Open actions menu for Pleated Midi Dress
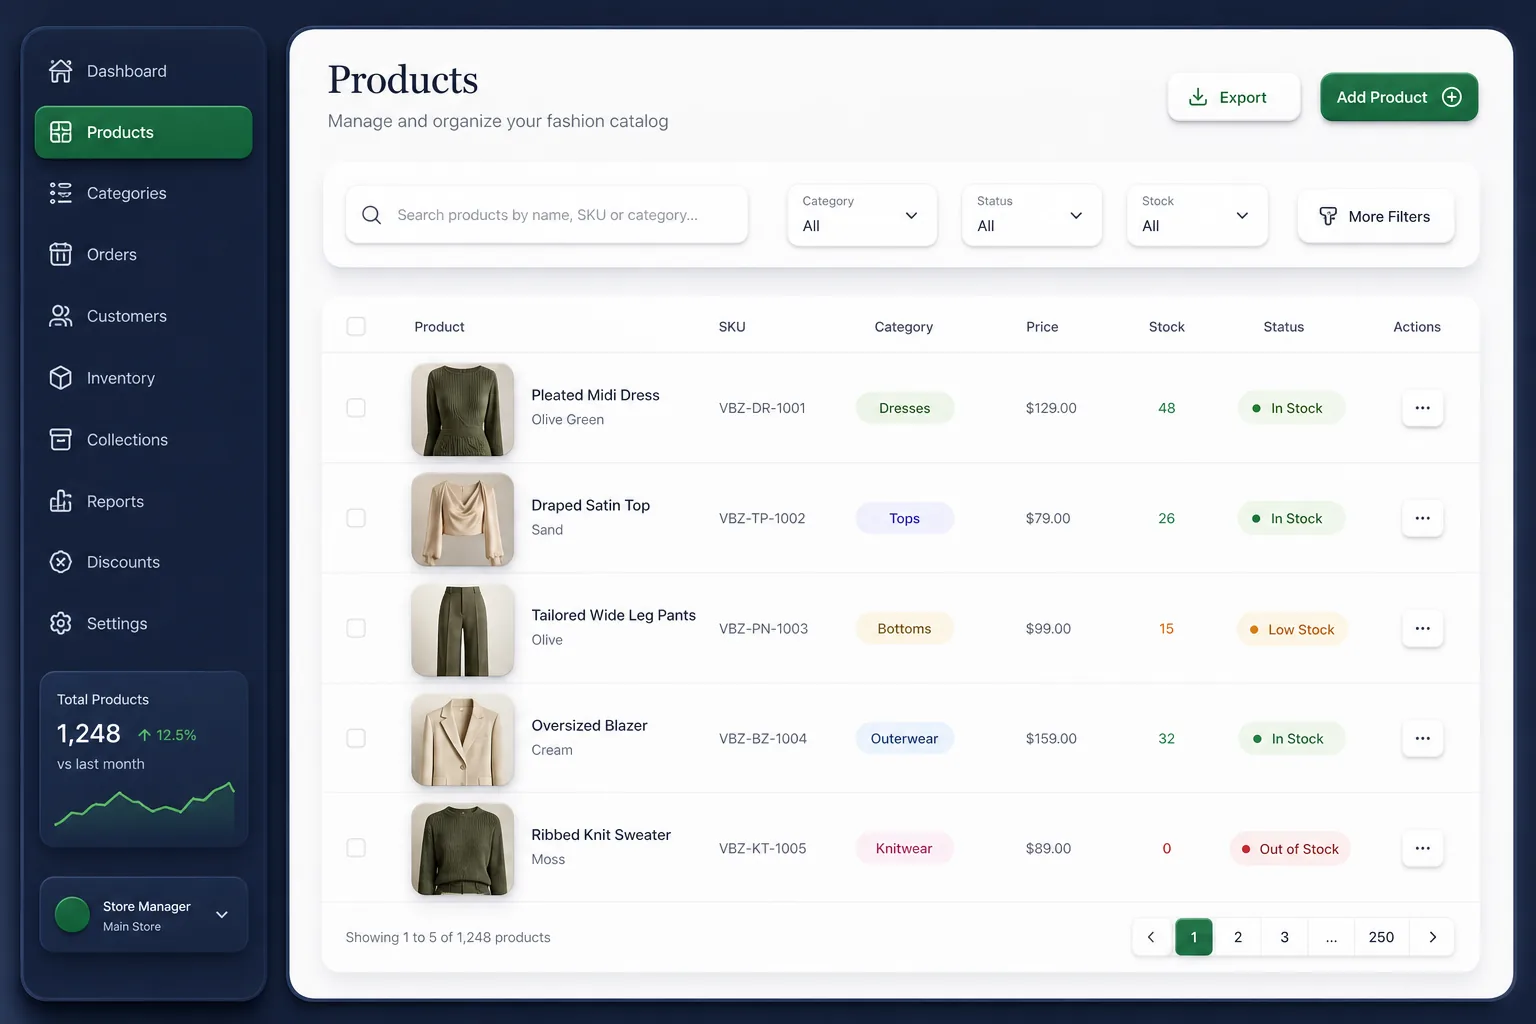This screenshot has width=1536, height=1024. pyautogui.click(x=1422, y=408)
